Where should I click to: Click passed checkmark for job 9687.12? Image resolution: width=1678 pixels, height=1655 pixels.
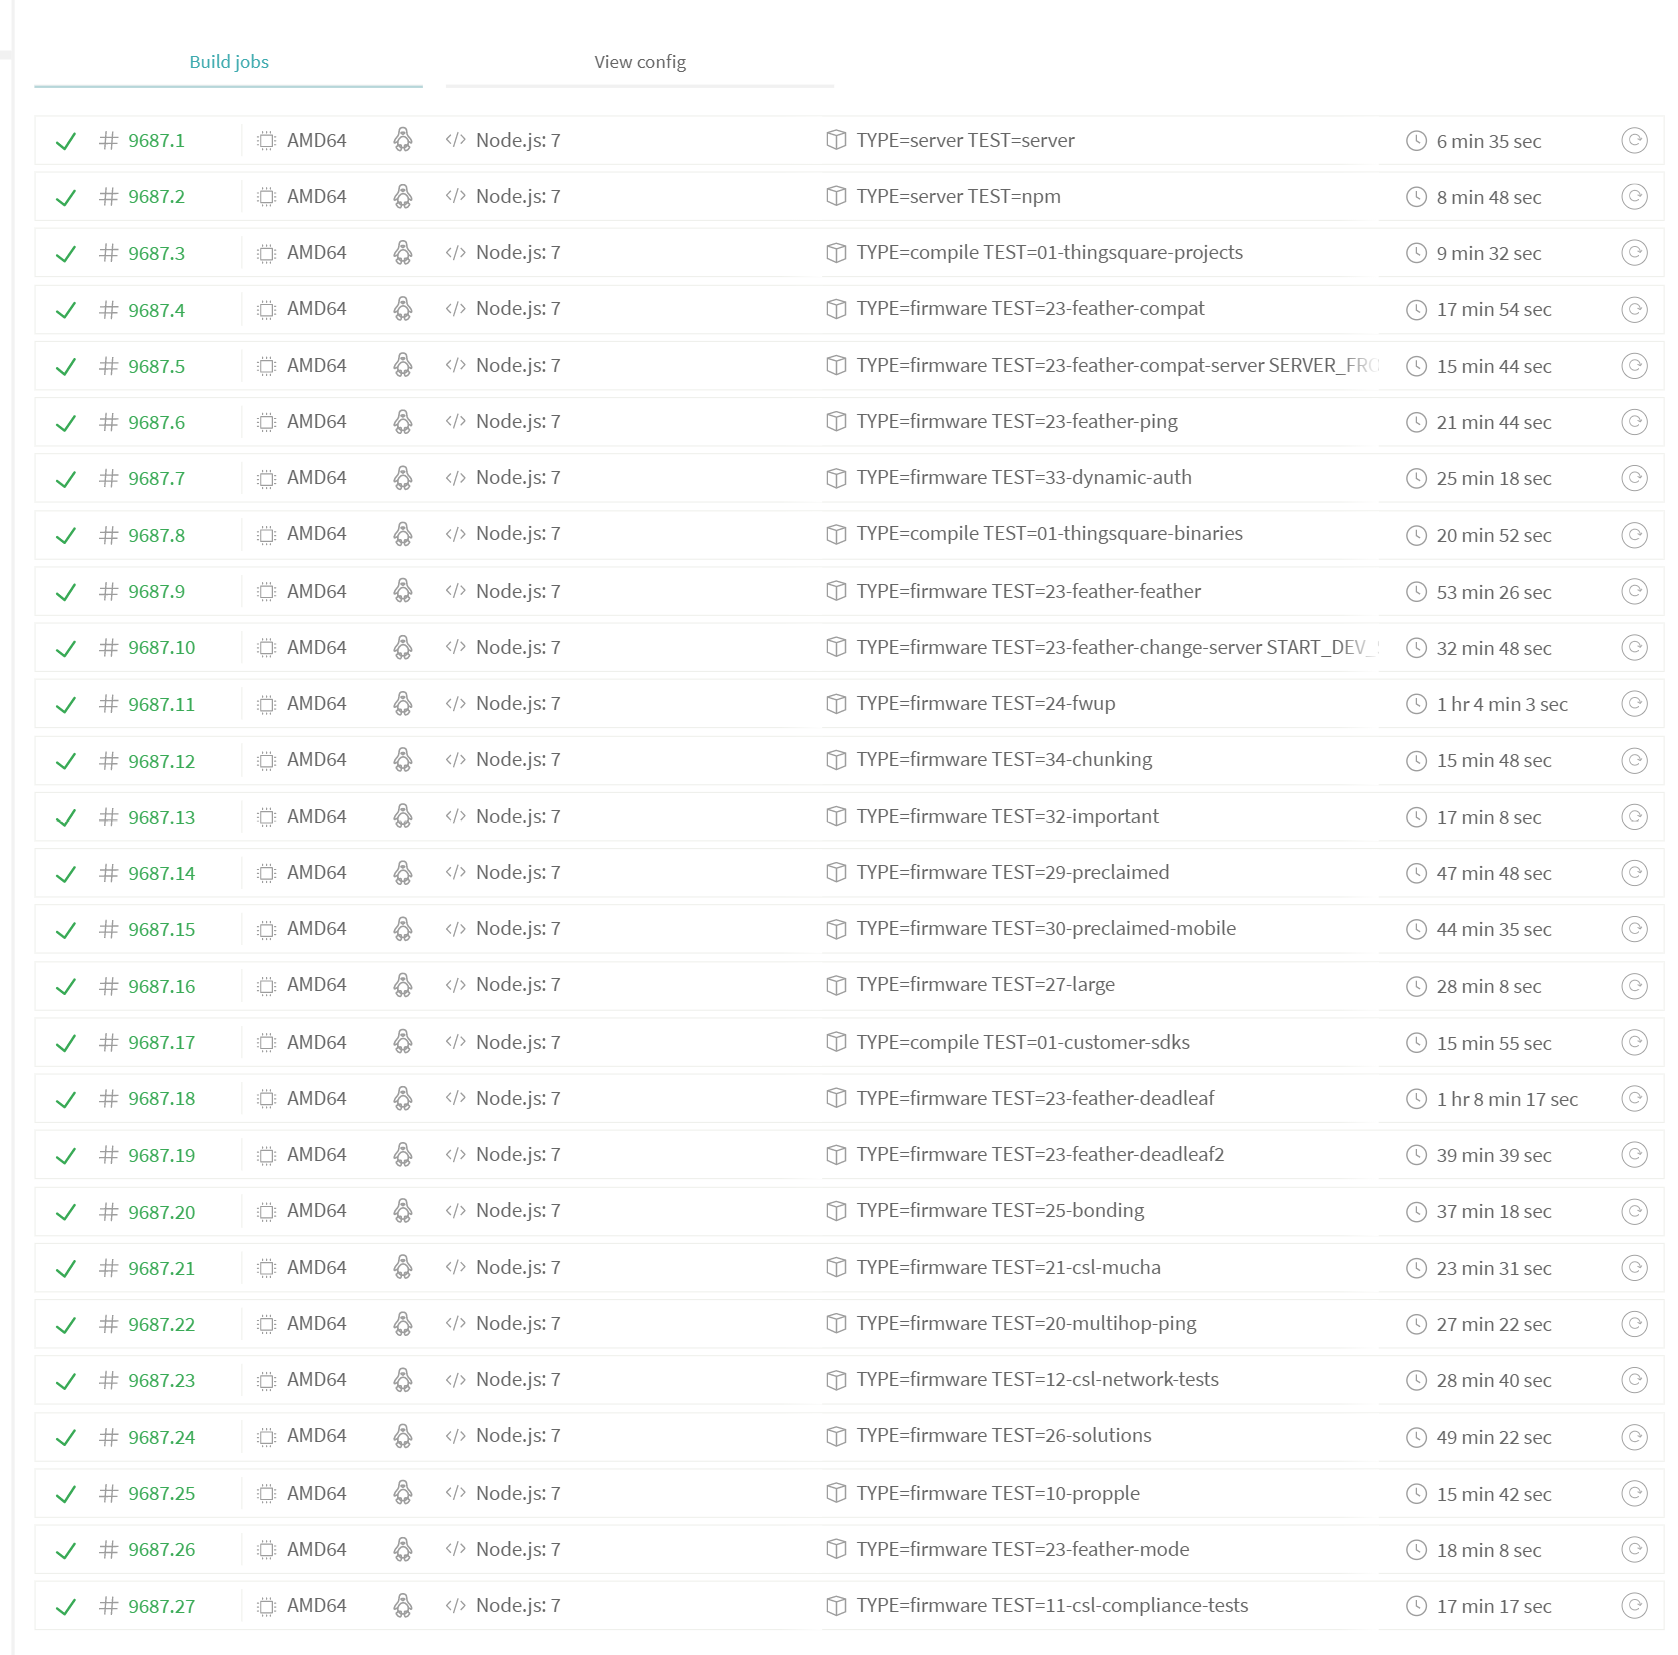(x=66, y=761)
